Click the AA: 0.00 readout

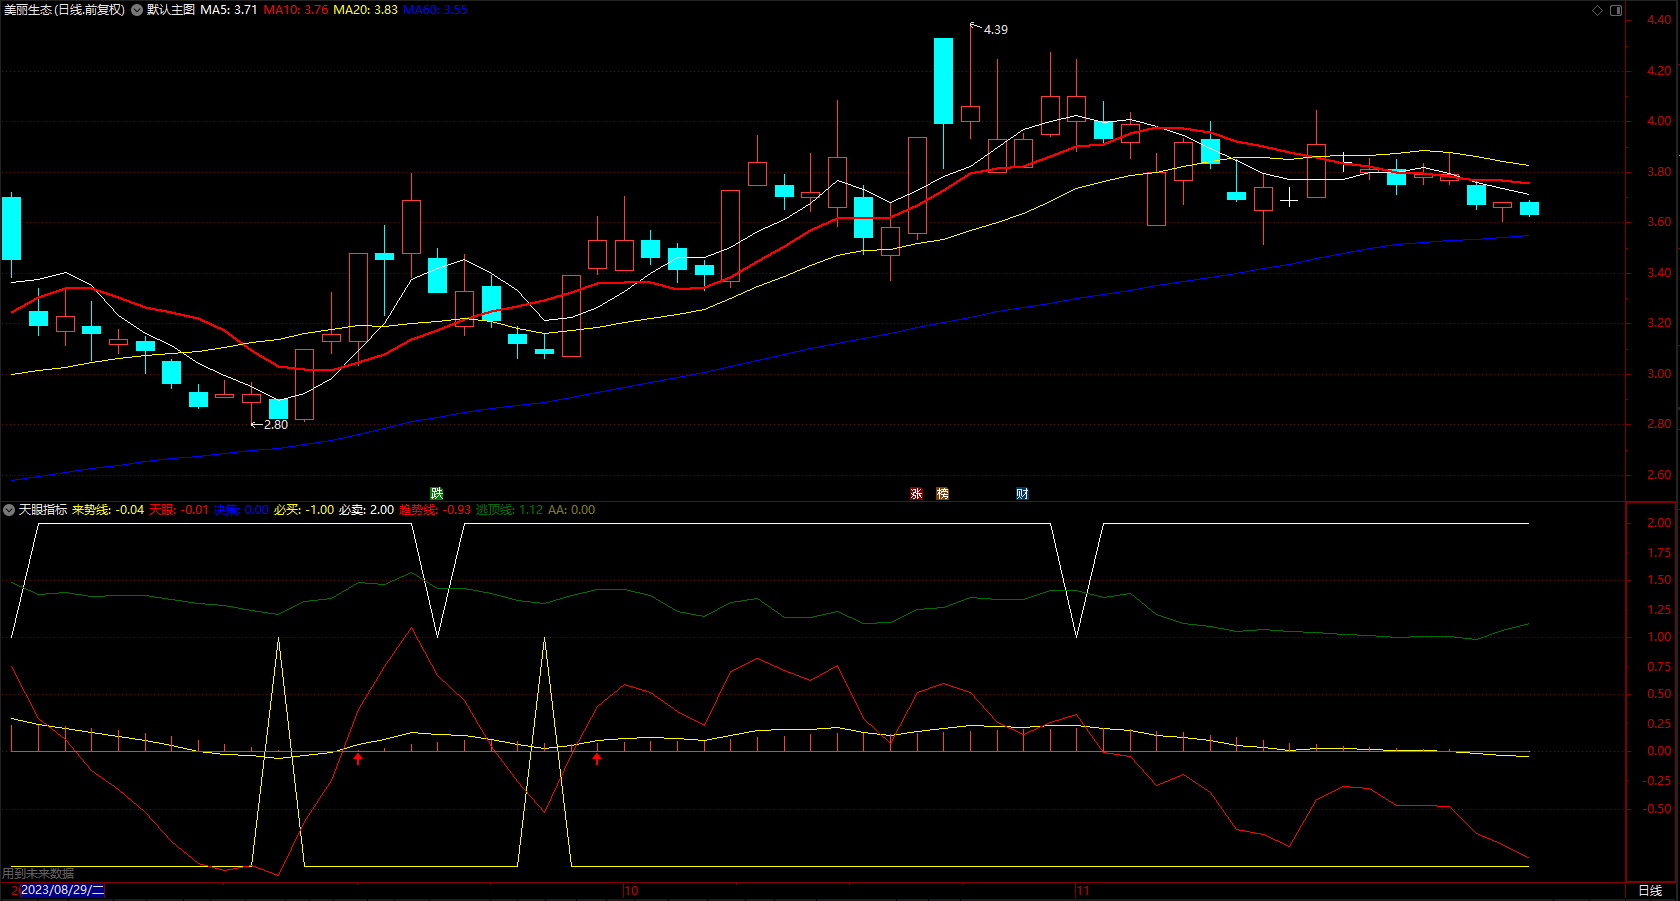click(x=571, y=510)
